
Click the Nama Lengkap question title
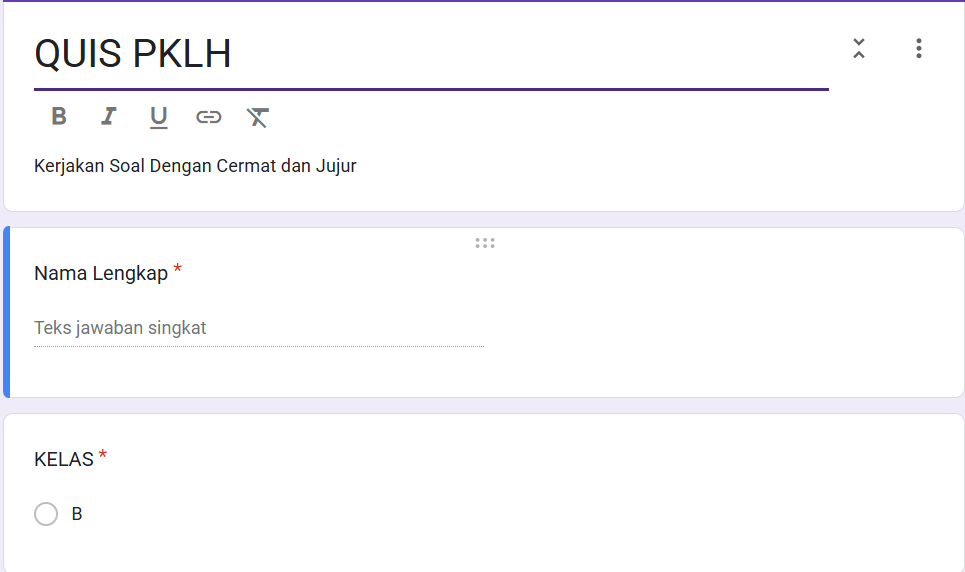pos(101,273)
